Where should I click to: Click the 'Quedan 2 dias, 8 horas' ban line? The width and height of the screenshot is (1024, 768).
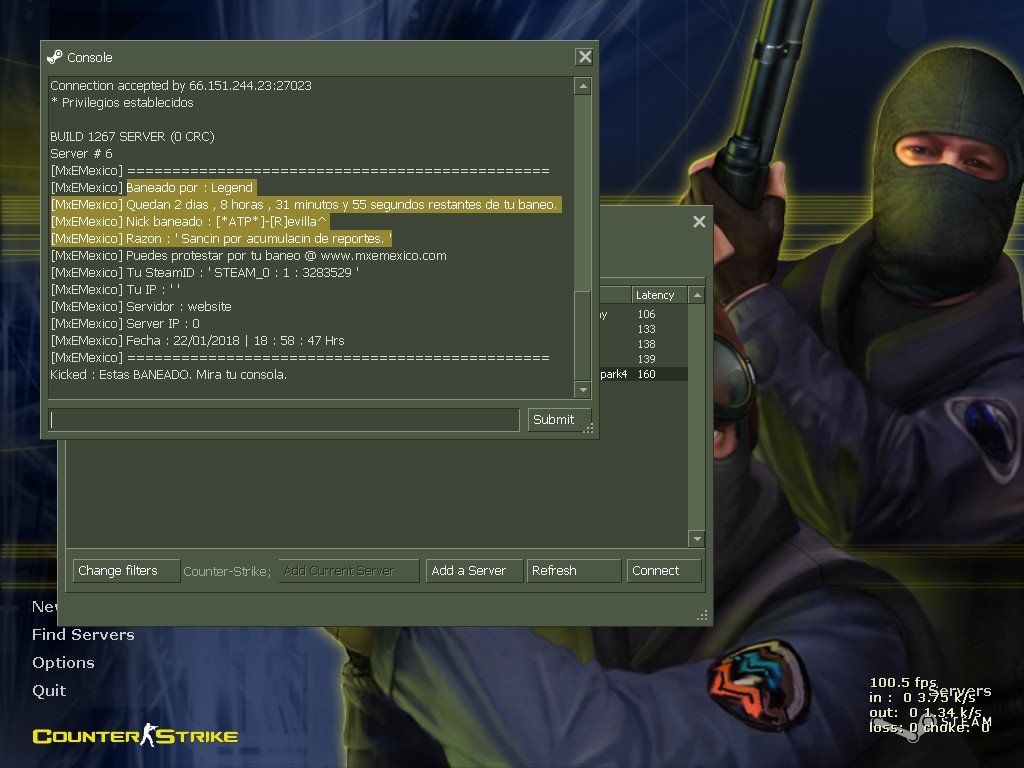pyautogui.click(x=304, y=204)
